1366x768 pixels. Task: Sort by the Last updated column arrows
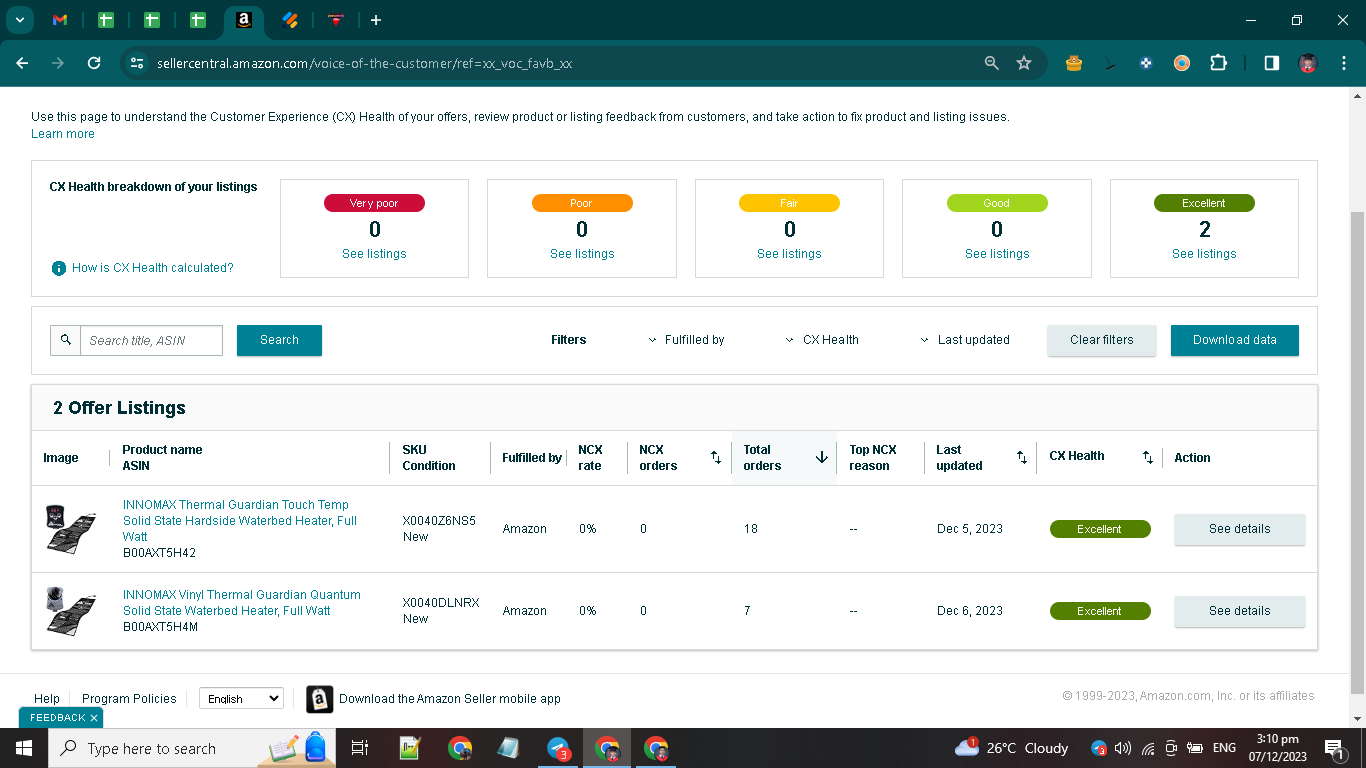pos(1022,458)
